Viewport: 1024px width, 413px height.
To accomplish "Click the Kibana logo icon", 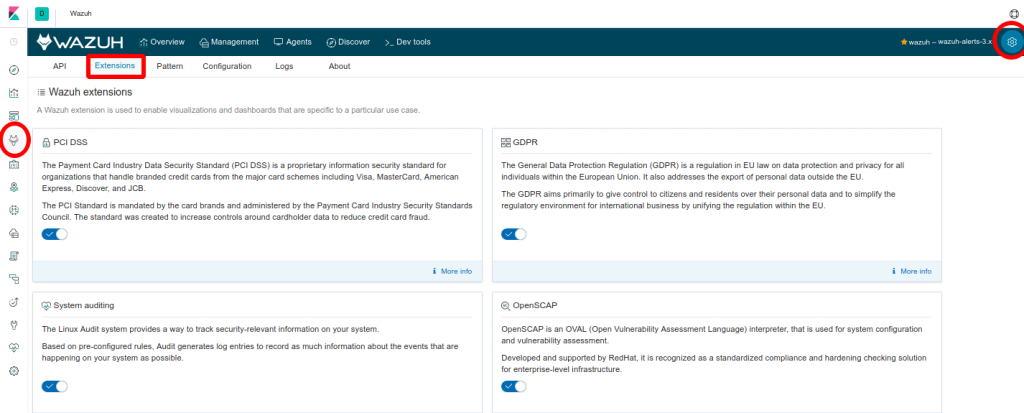I will (14, 13).
